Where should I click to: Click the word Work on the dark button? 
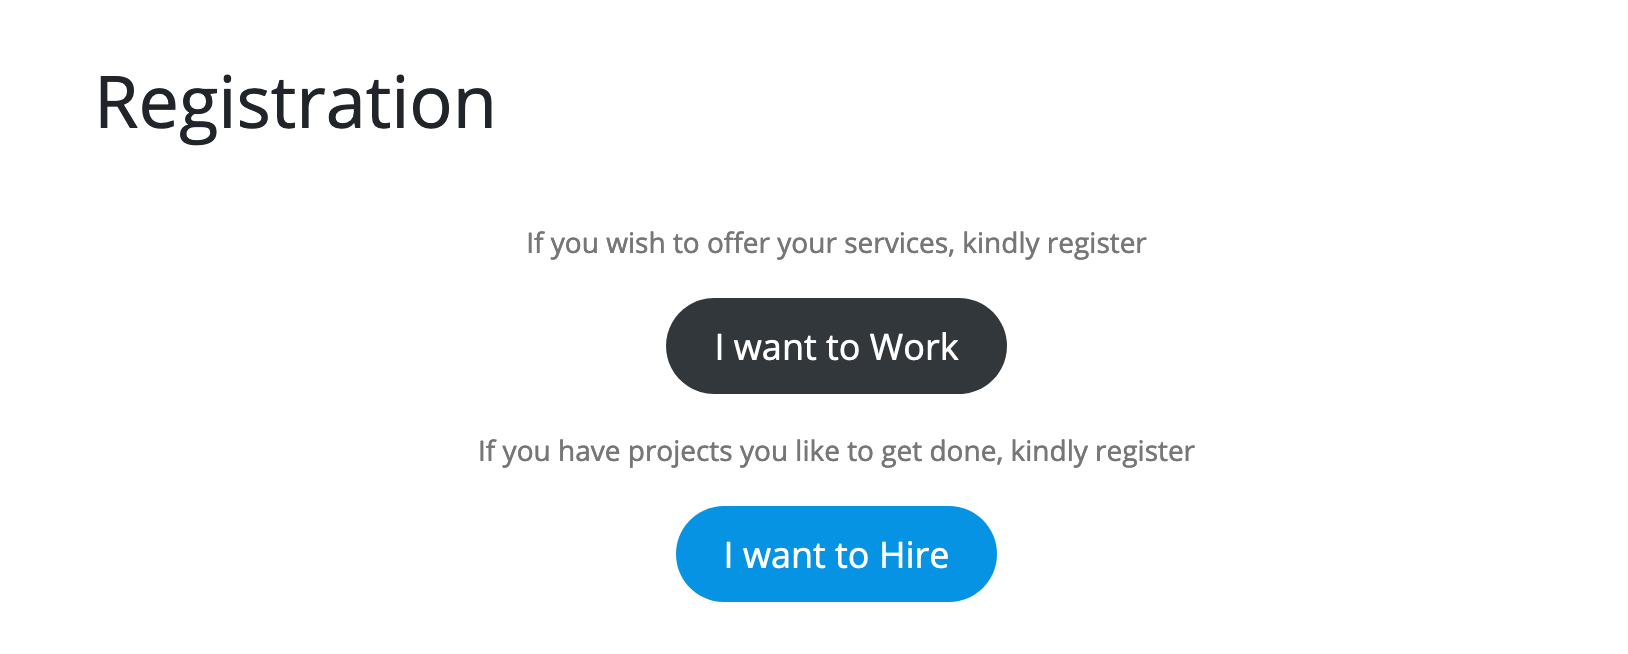[x=914, y=347]
